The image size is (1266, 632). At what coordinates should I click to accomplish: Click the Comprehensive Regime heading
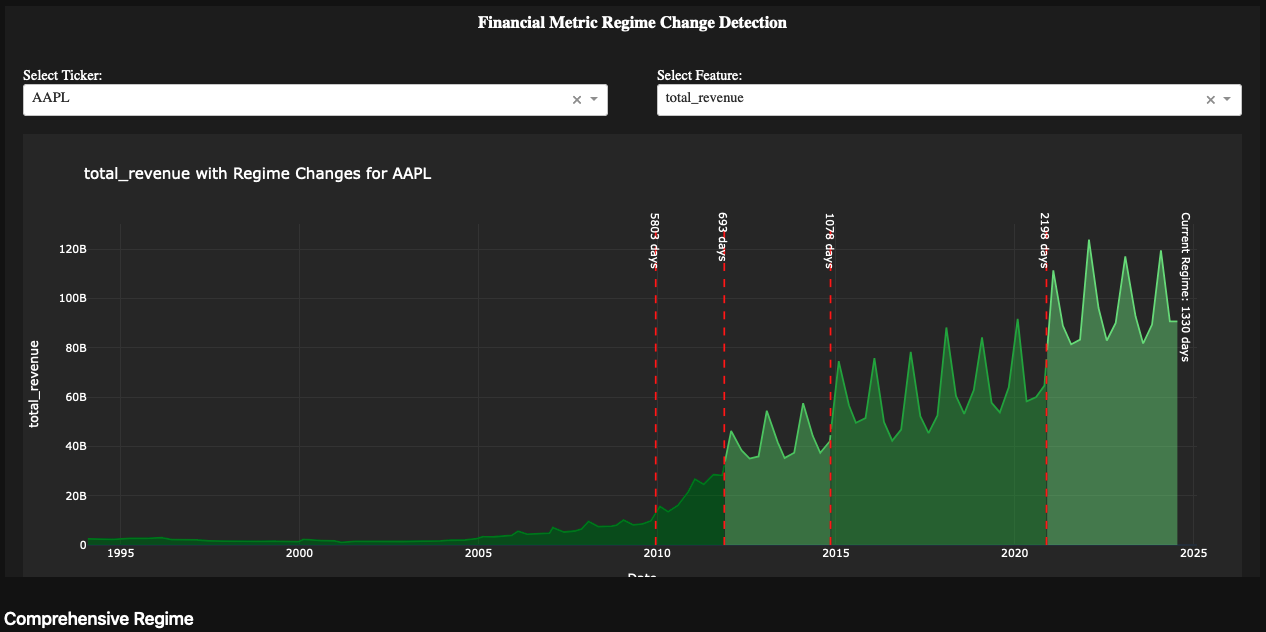(x=99, y=619)
